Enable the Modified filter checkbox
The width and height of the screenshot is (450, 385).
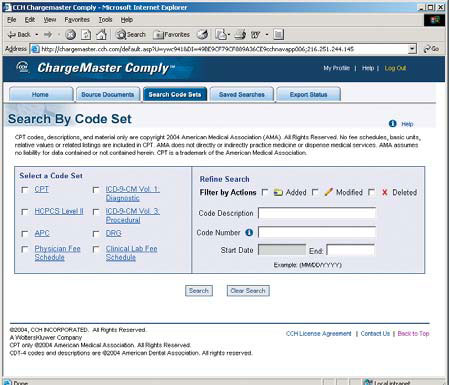(x=315, y=192)
